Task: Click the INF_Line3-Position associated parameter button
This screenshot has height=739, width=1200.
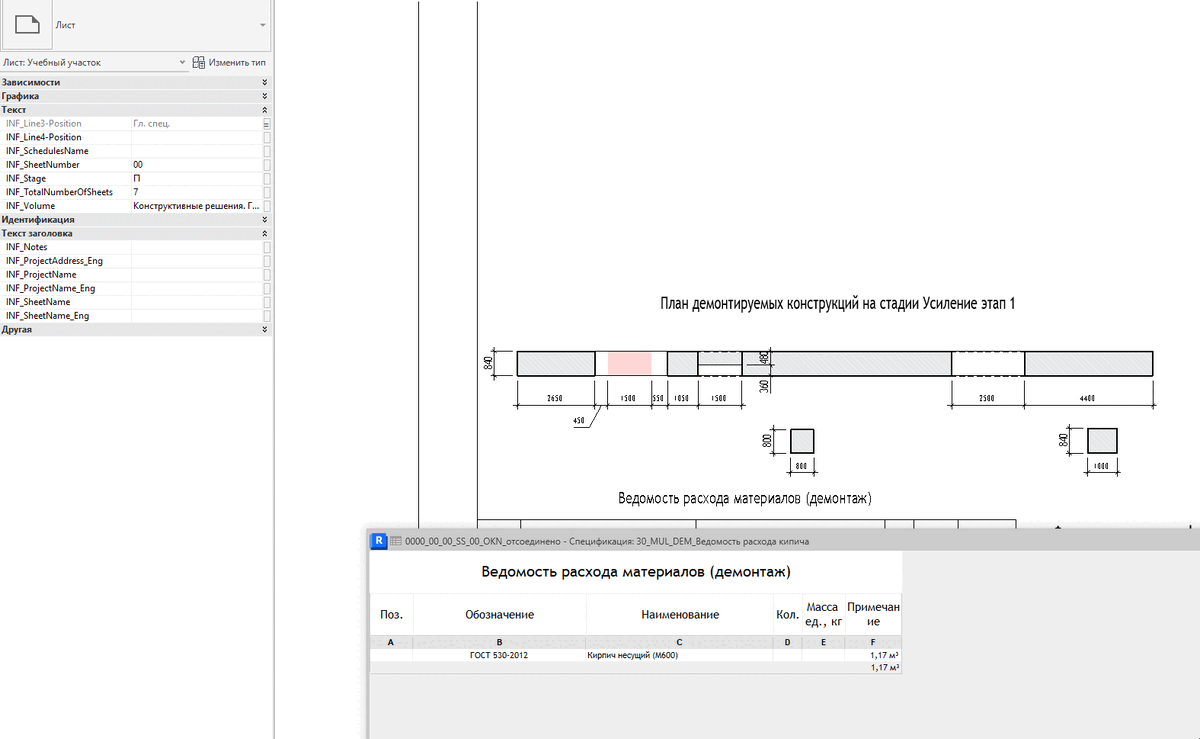Action: [x=267, y=123]
